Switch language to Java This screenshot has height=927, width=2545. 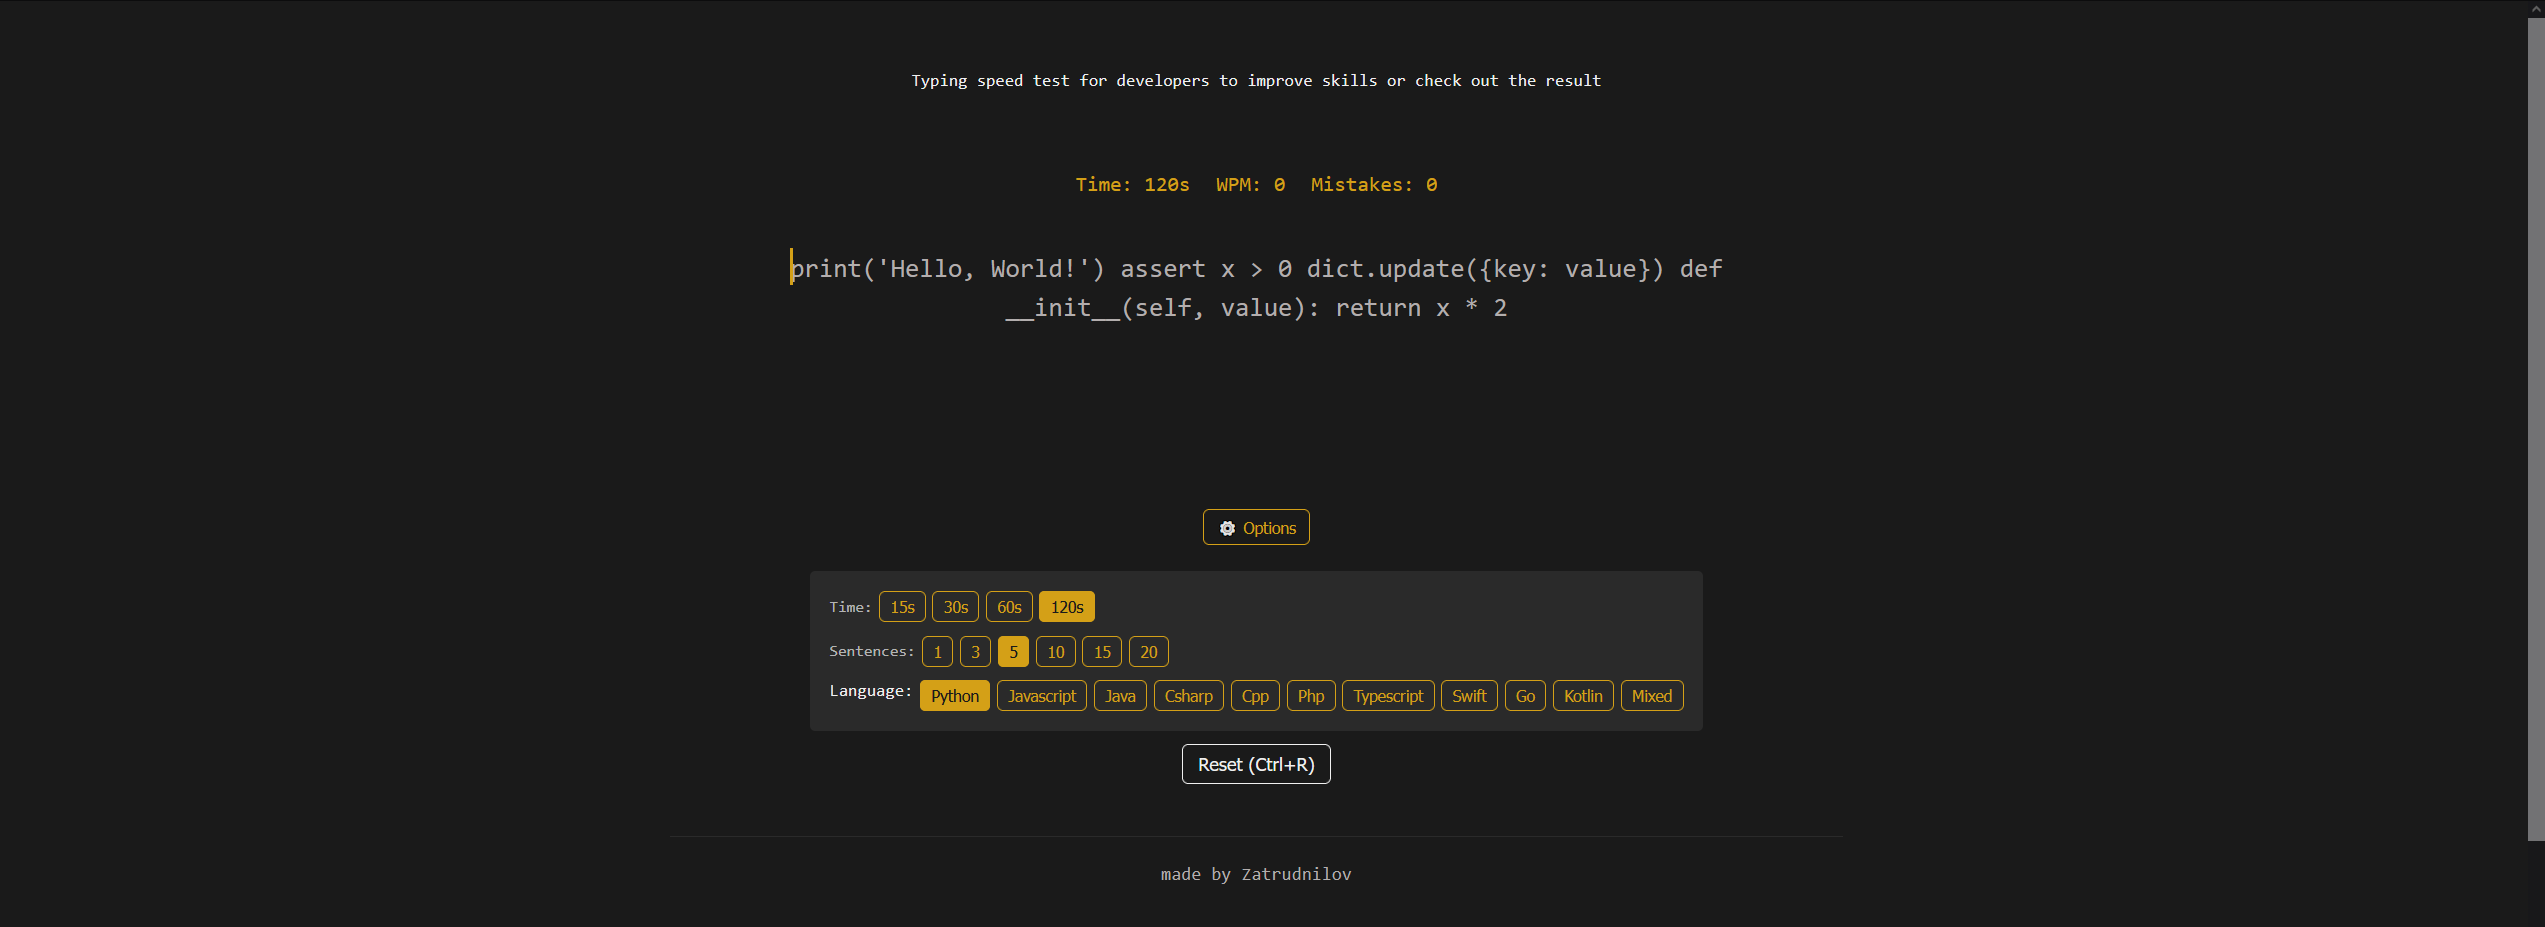[x=1120, y=696]
